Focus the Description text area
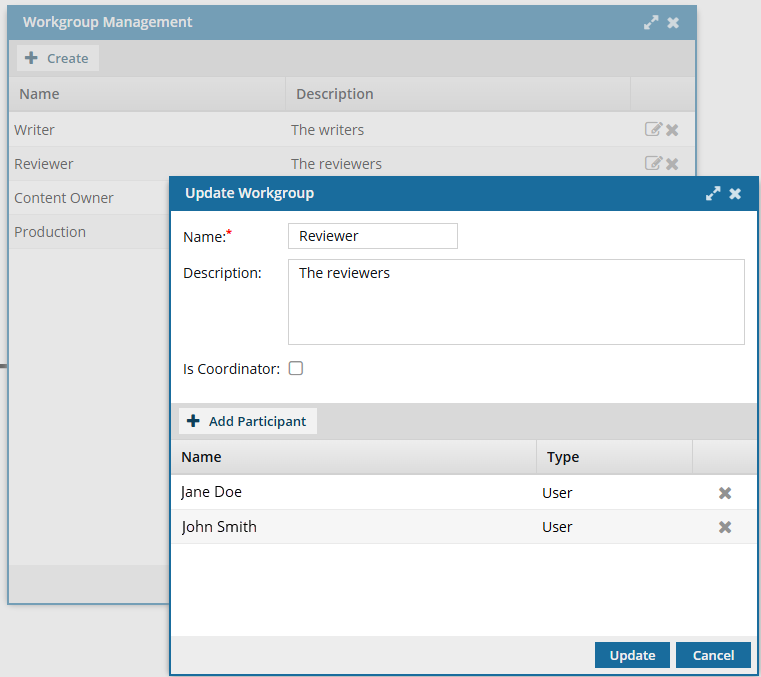The height and width of the screenshot is (677, 761). click(515, 302)
